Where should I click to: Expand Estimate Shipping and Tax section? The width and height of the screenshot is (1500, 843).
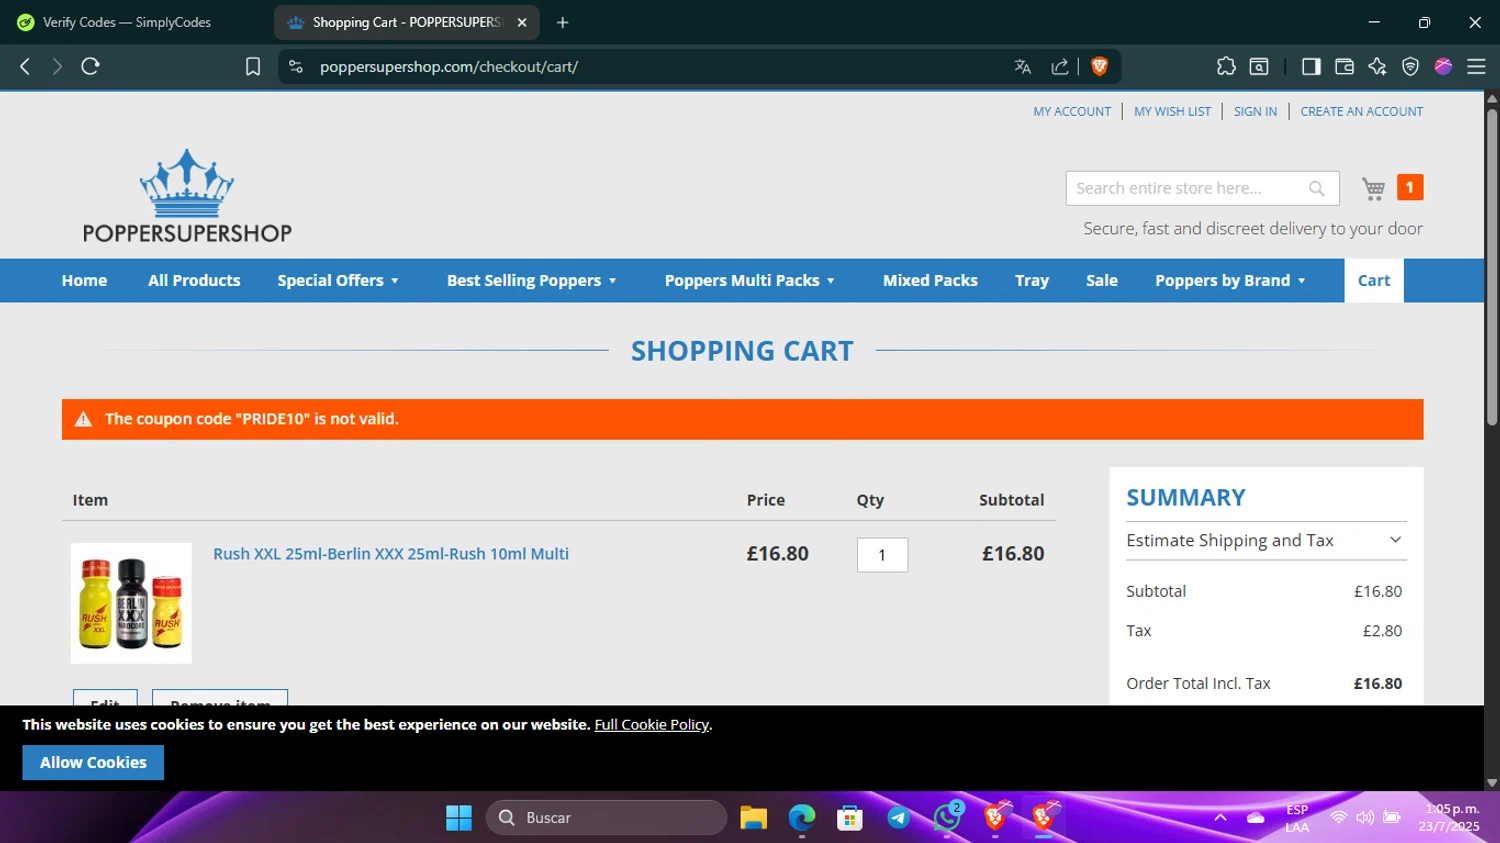pos(1266,540)
